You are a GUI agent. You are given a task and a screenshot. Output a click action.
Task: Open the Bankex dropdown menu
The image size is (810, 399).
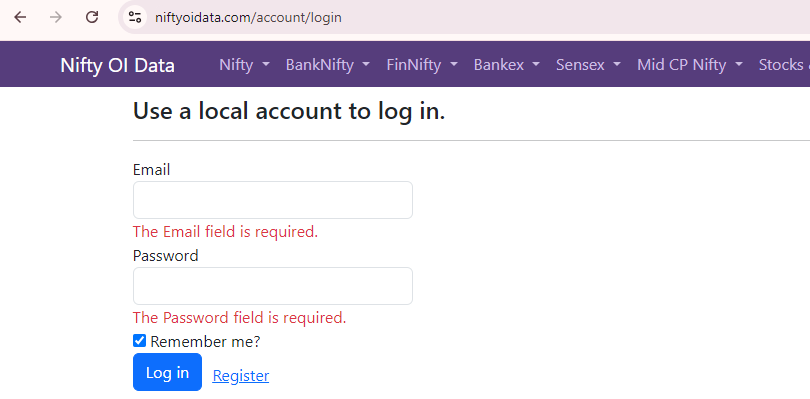[x=507, y=65]
